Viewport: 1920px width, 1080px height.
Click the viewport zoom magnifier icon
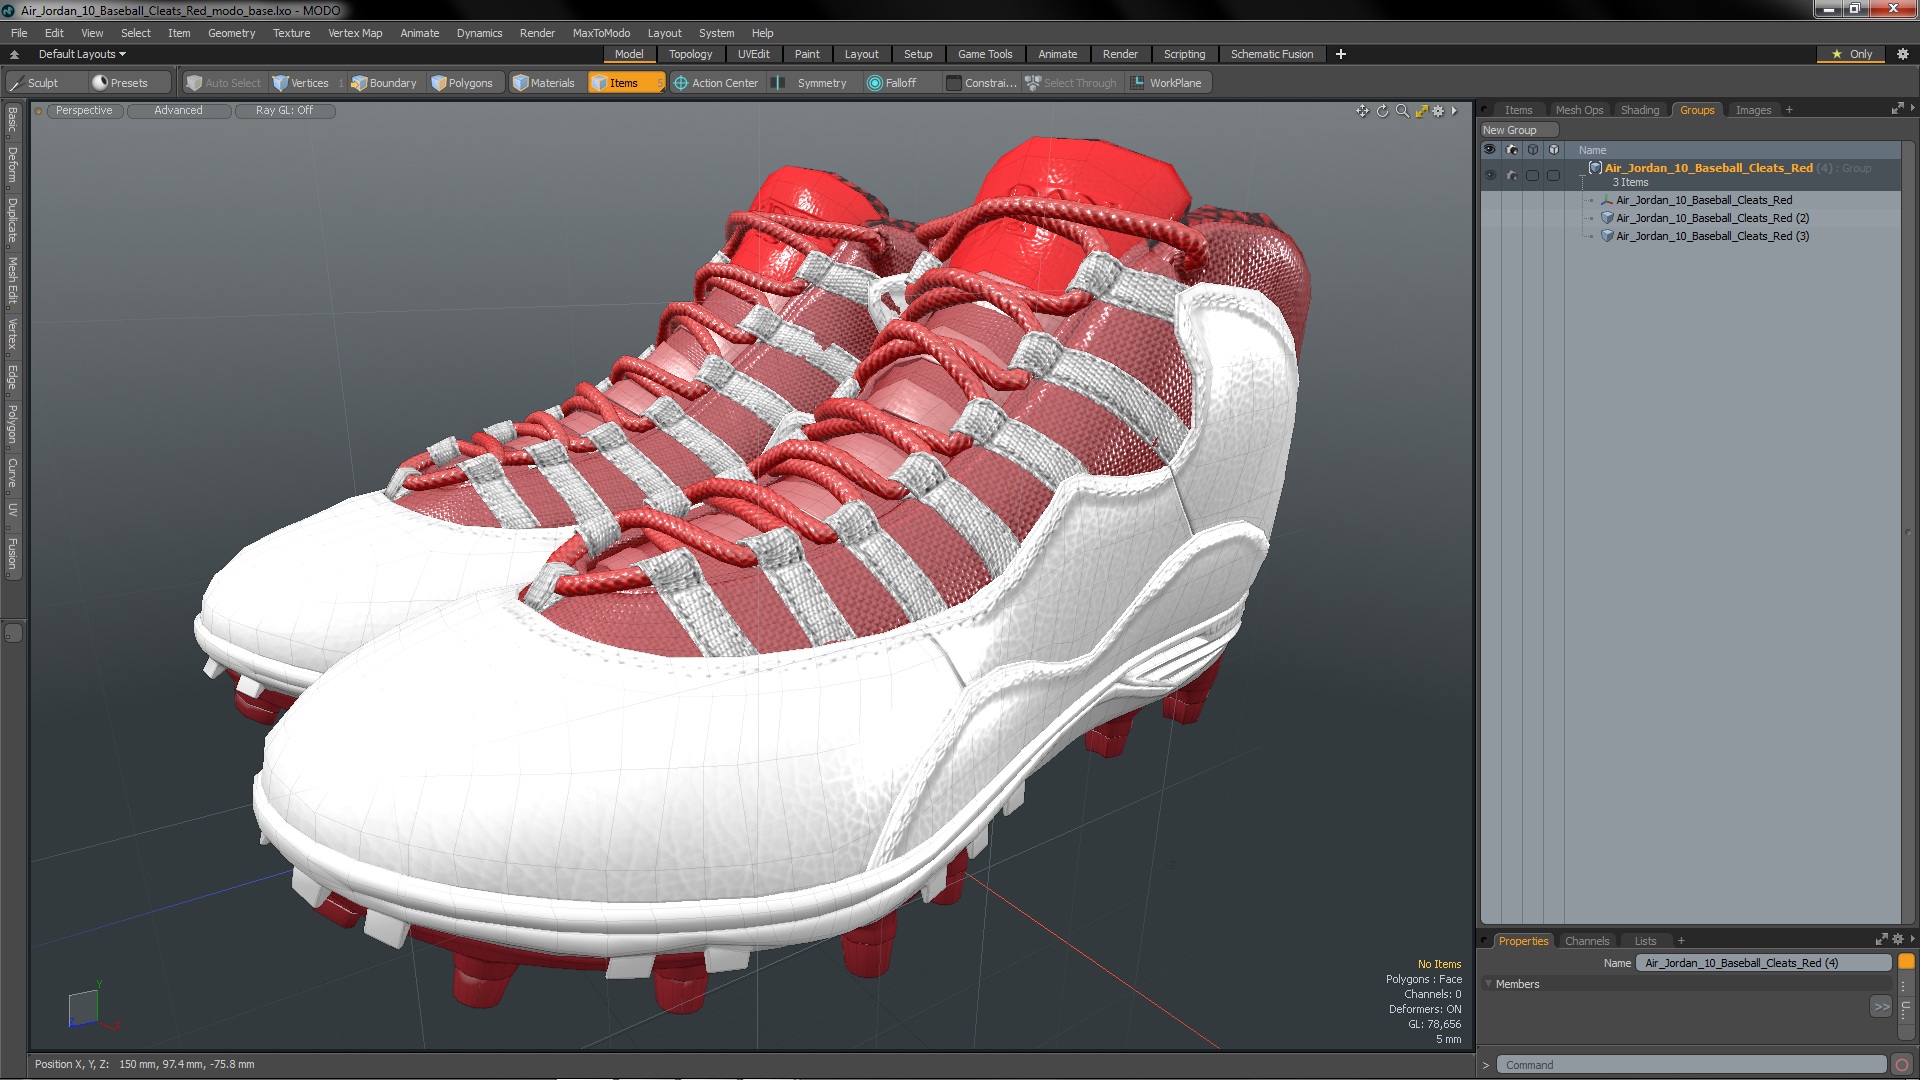(1402, 111)
